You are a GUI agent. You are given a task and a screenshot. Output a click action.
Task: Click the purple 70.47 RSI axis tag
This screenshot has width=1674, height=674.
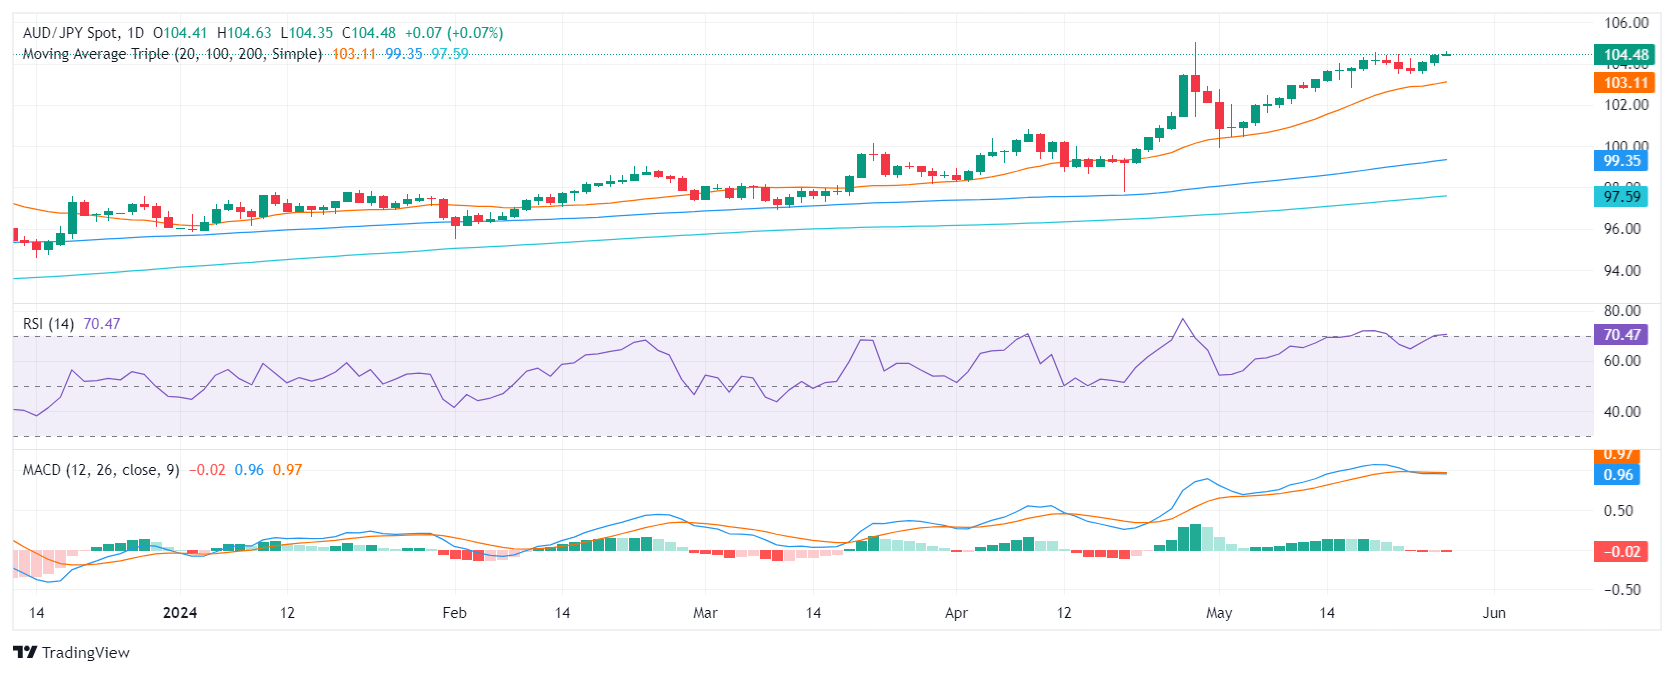(x=1621, y=335)
